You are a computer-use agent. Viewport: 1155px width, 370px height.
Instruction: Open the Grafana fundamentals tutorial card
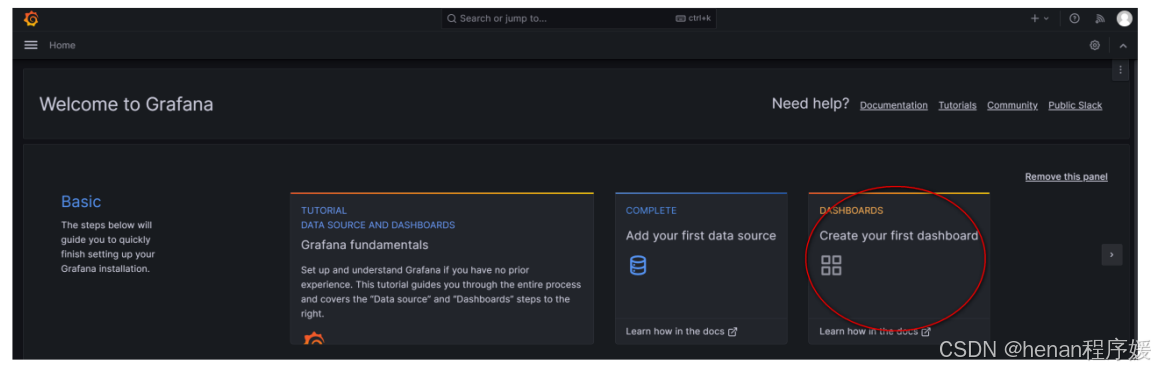(442, 268)
